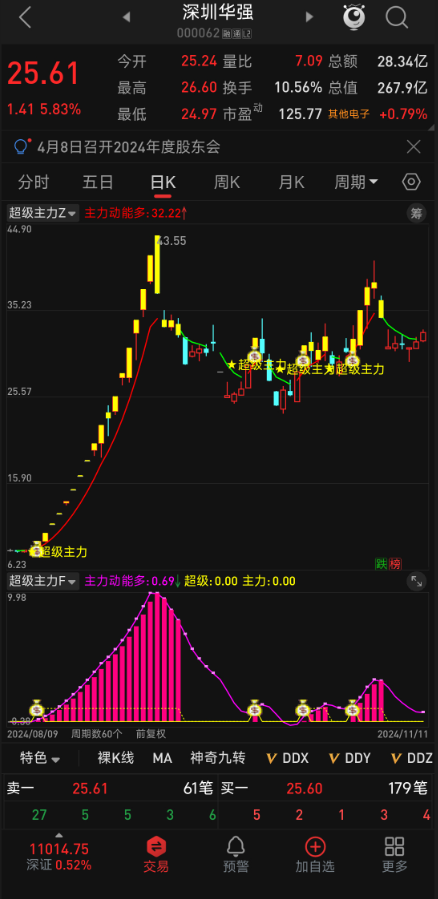
Task: Add stock via 加自选
Action: [315, 854]
